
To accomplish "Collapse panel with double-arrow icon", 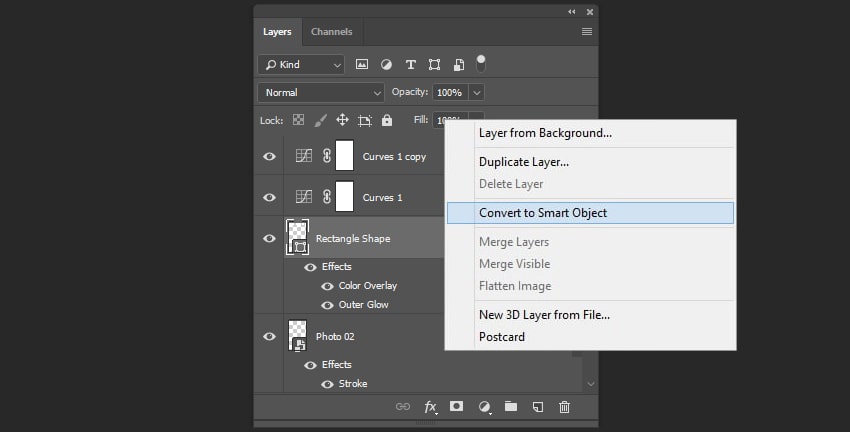I will pos(571,11).
